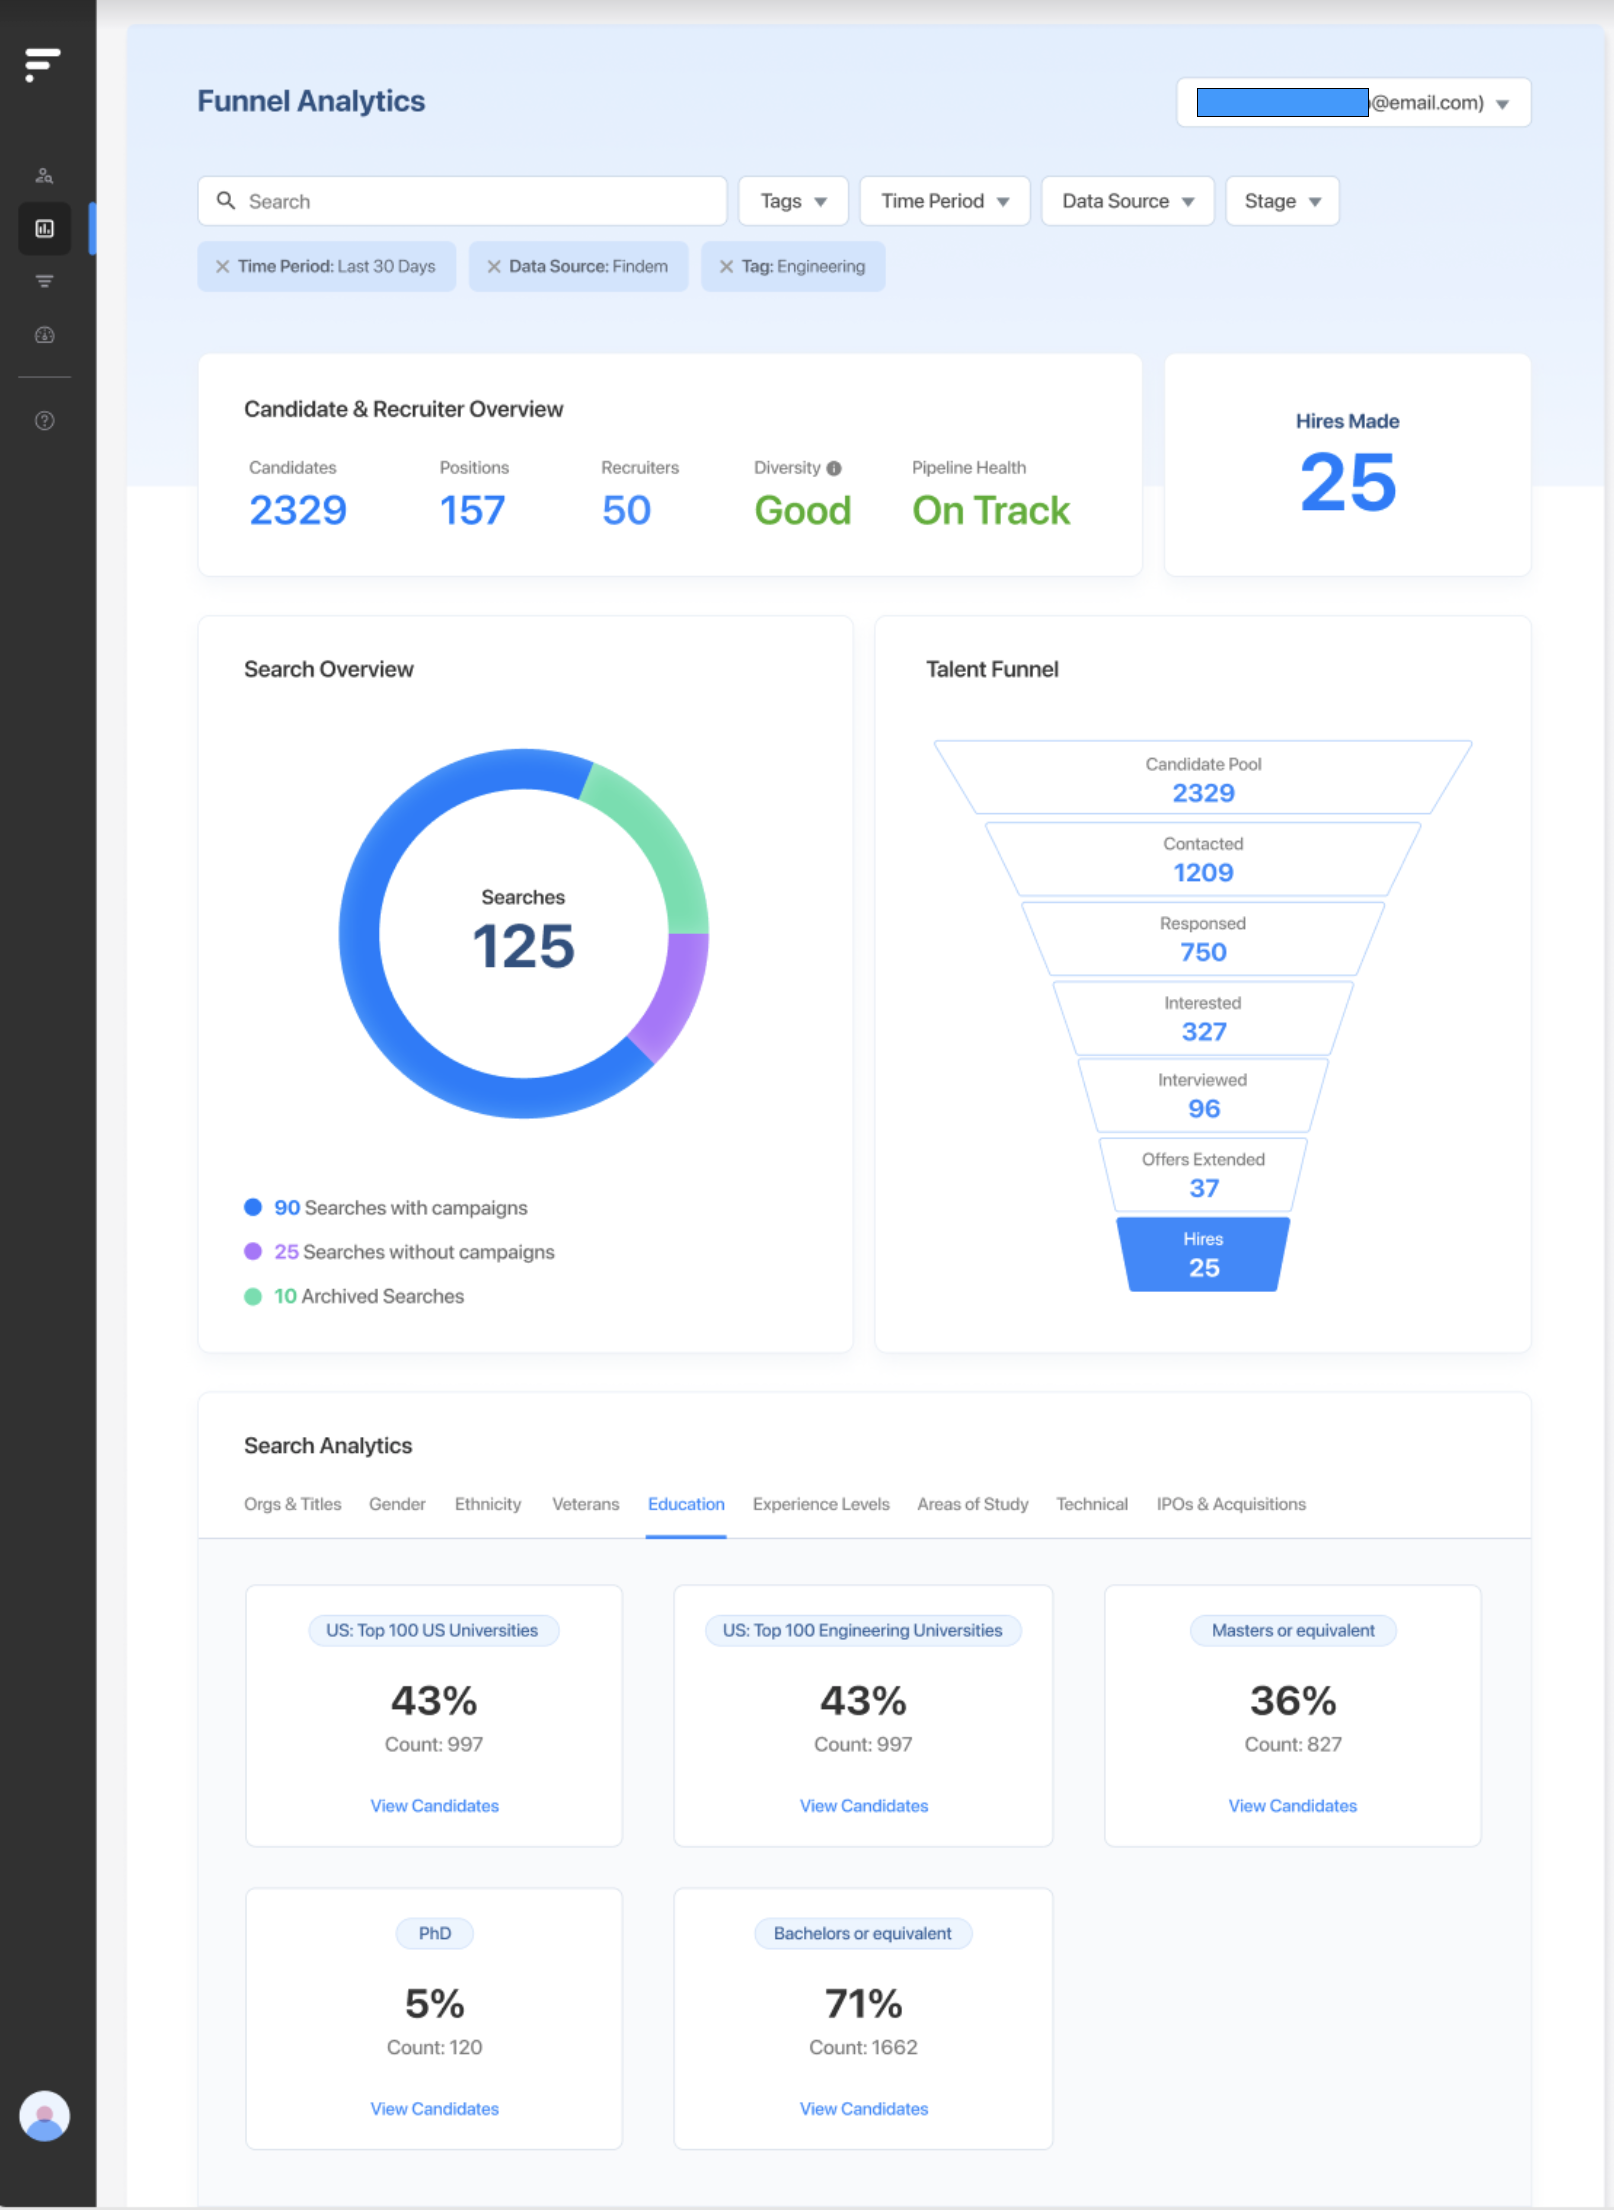
Task: Click the dashboard gauge icon in sidebar
Action: tap(44, 336)
